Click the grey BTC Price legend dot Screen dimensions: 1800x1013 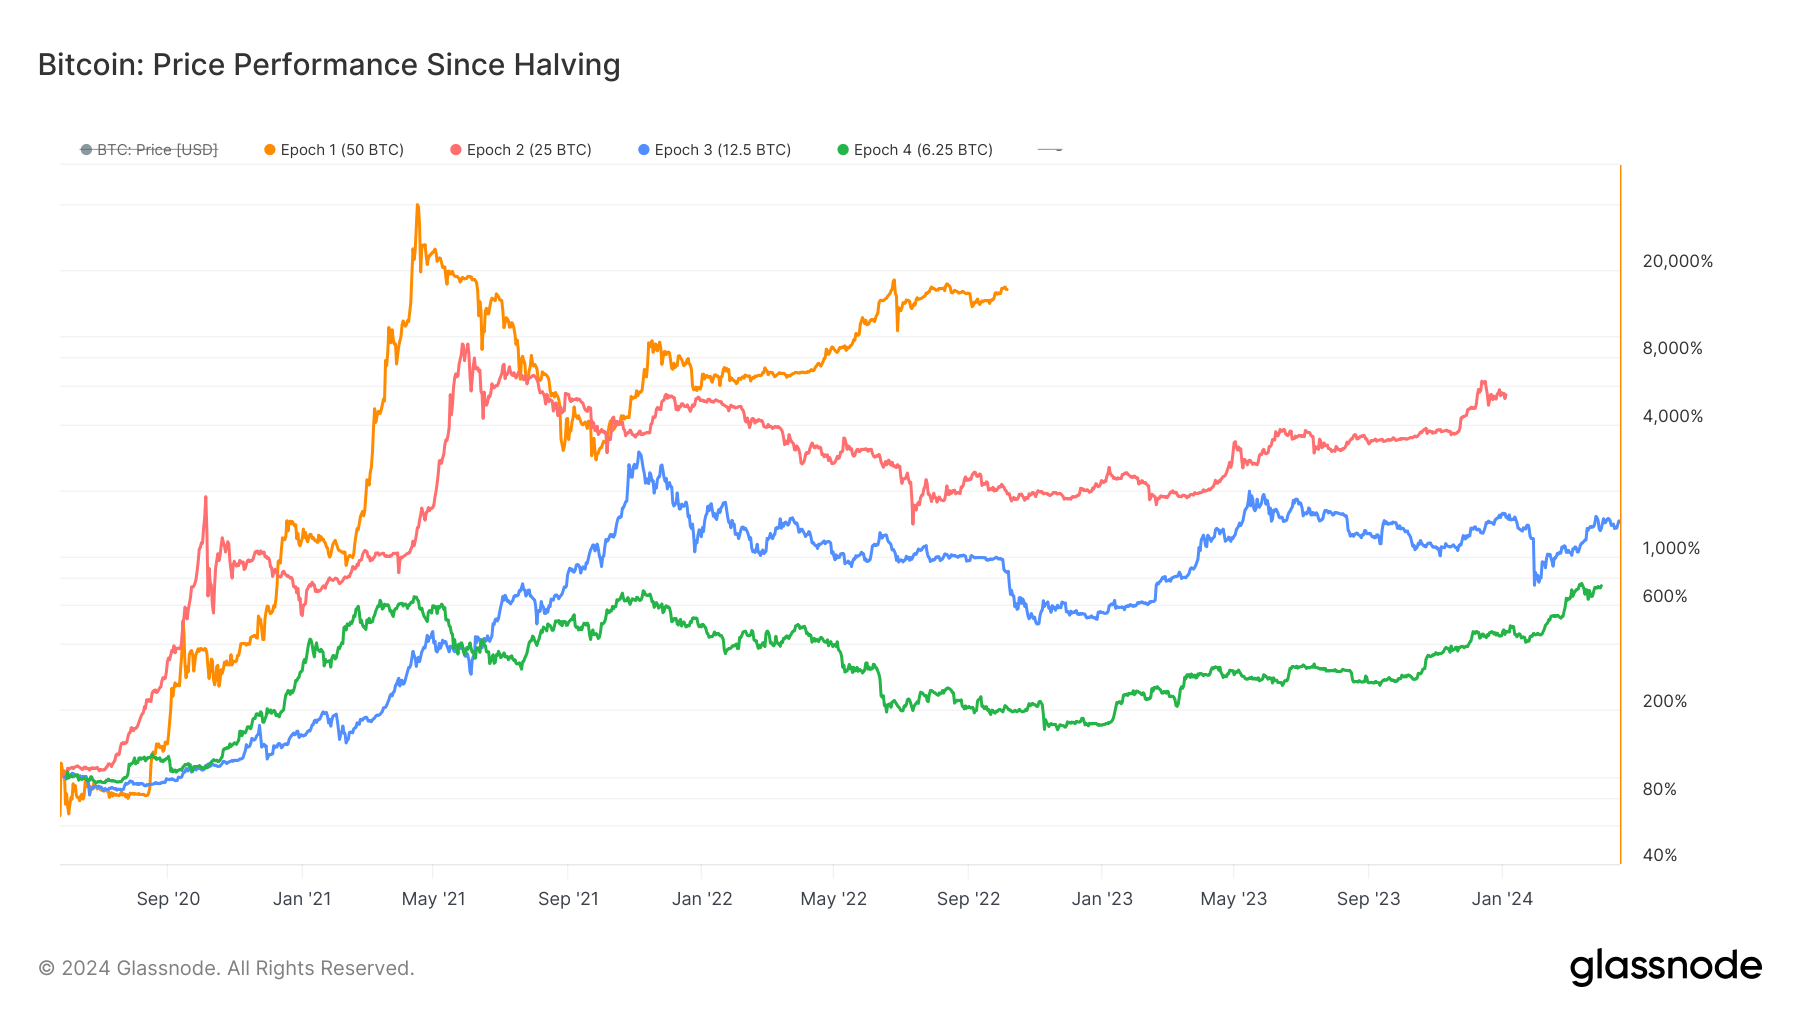(x=86, y=150)
